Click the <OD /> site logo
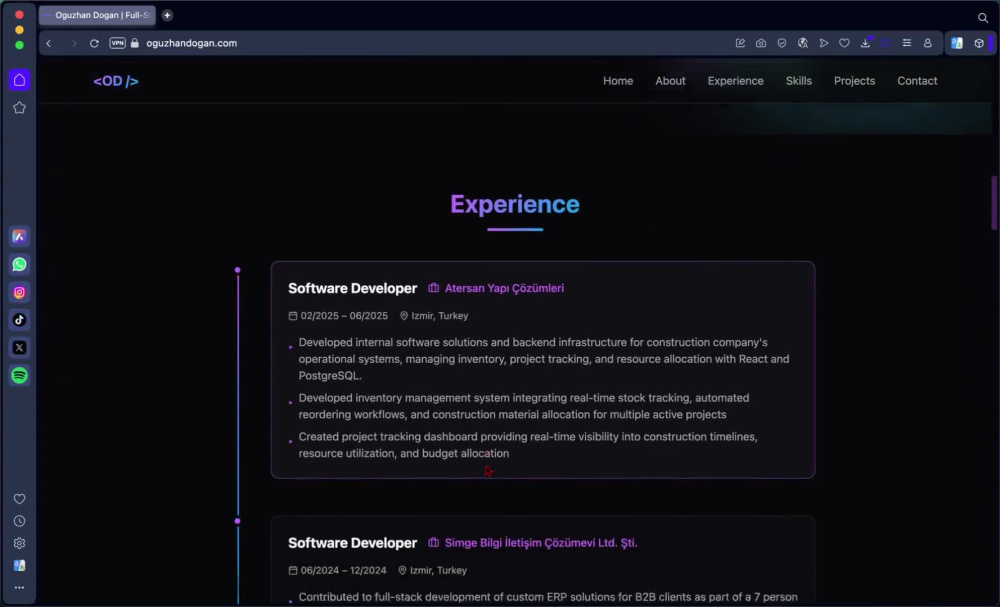1000x607 pixels. (x=116, y=81)
